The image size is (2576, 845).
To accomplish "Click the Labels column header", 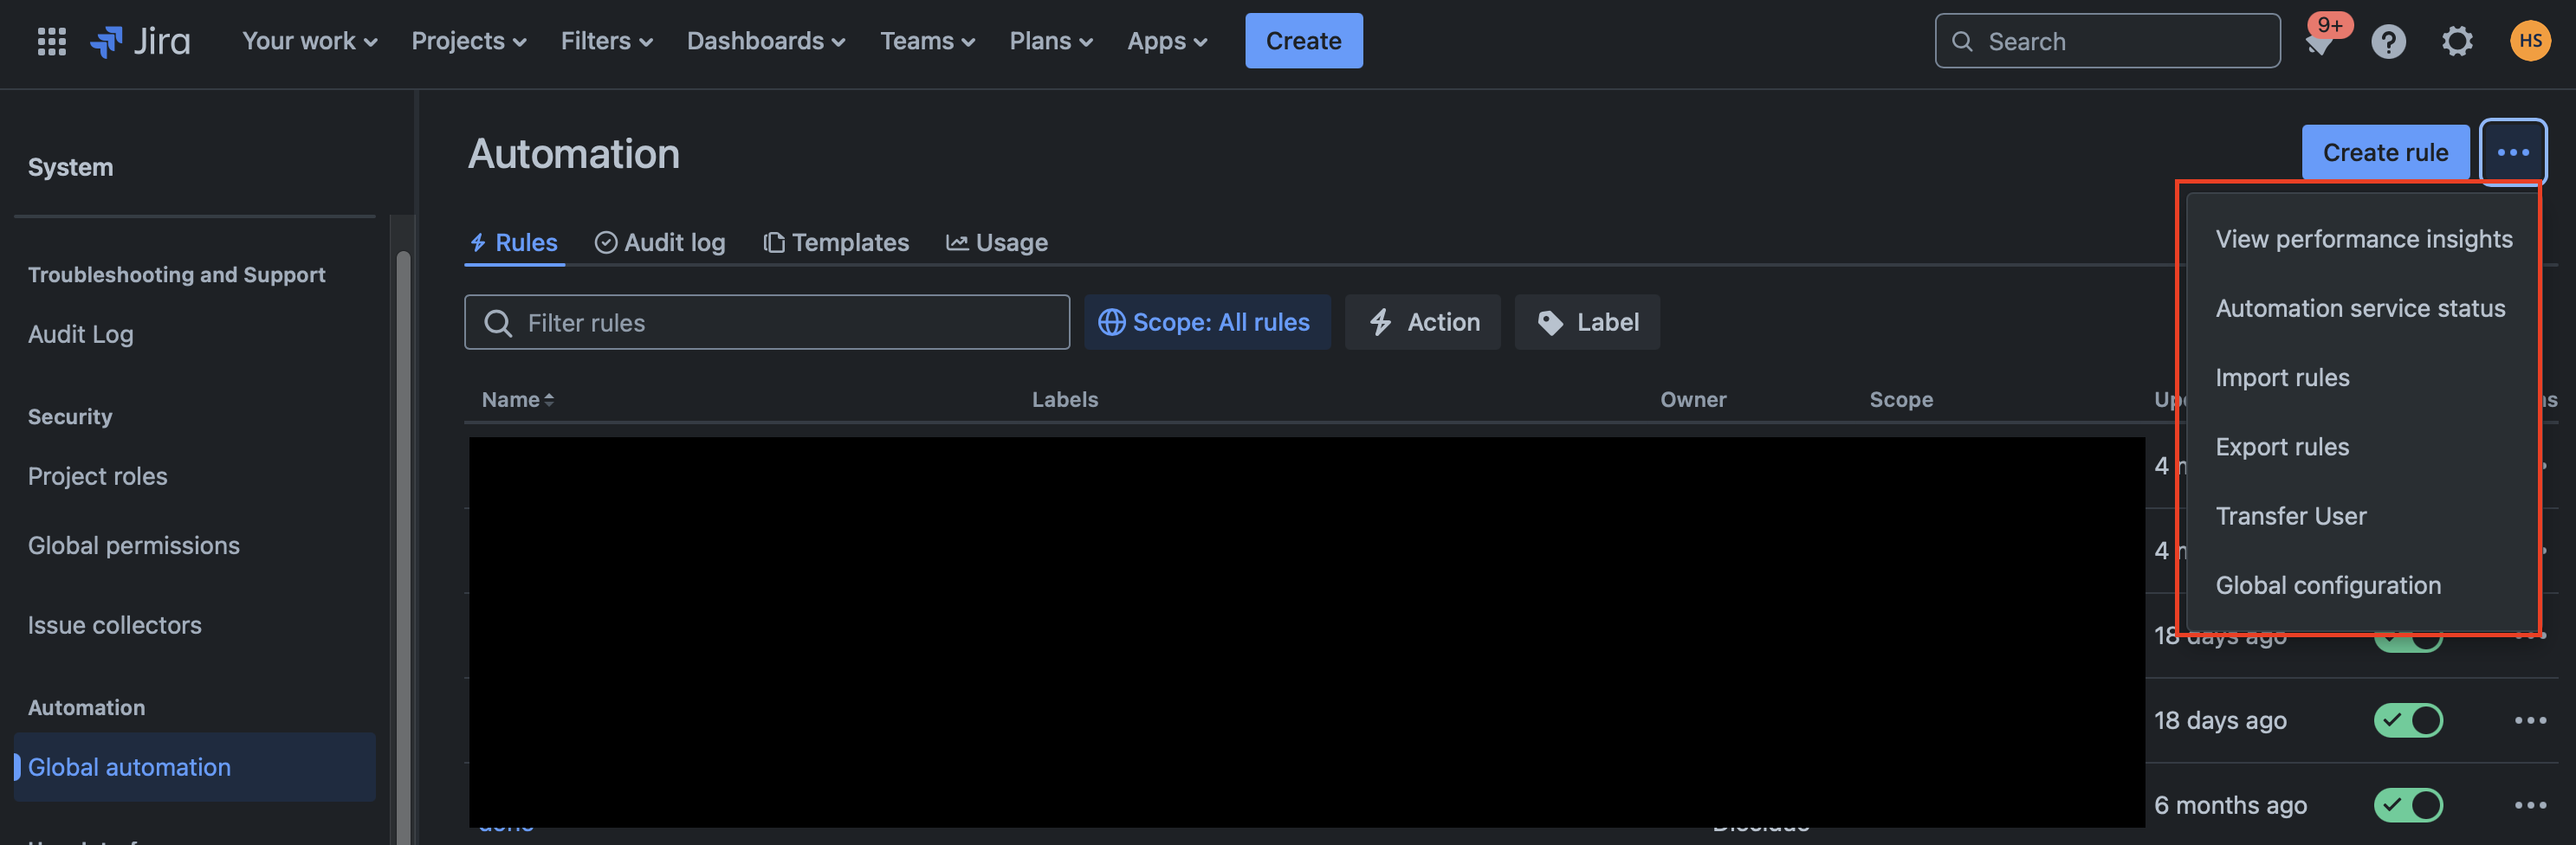I will (1064, 400).
